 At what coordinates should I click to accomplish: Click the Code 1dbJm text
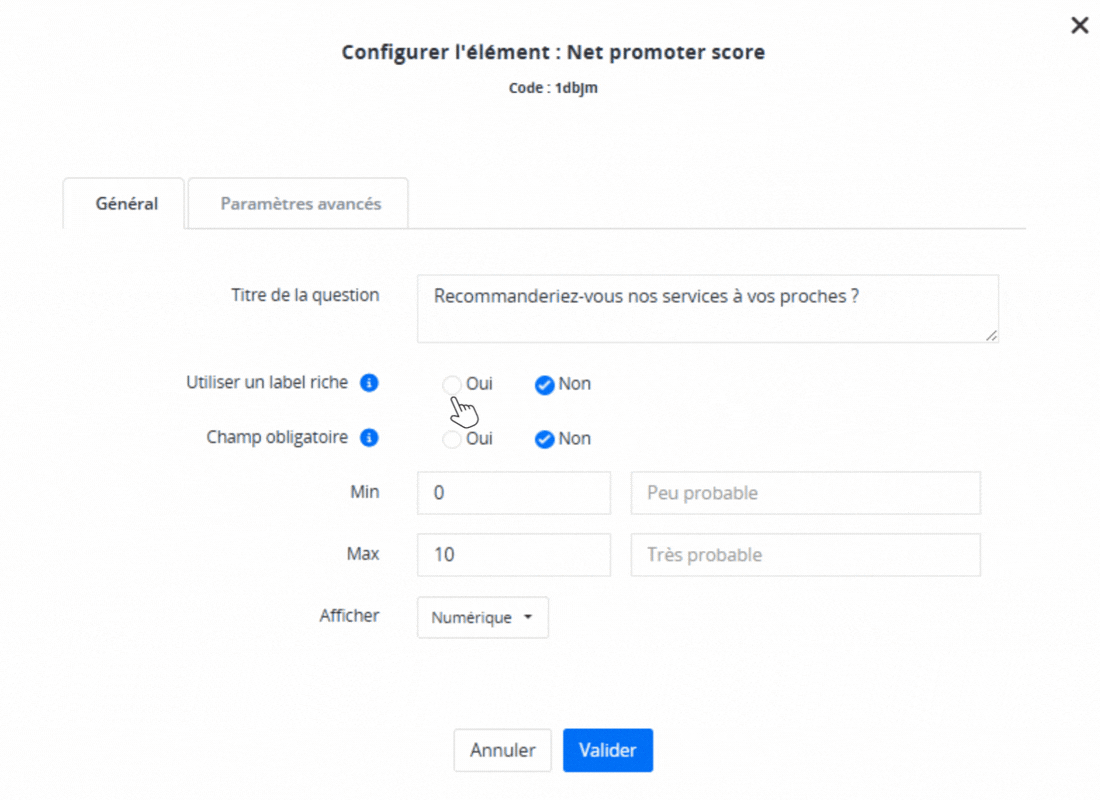[553, 88]
